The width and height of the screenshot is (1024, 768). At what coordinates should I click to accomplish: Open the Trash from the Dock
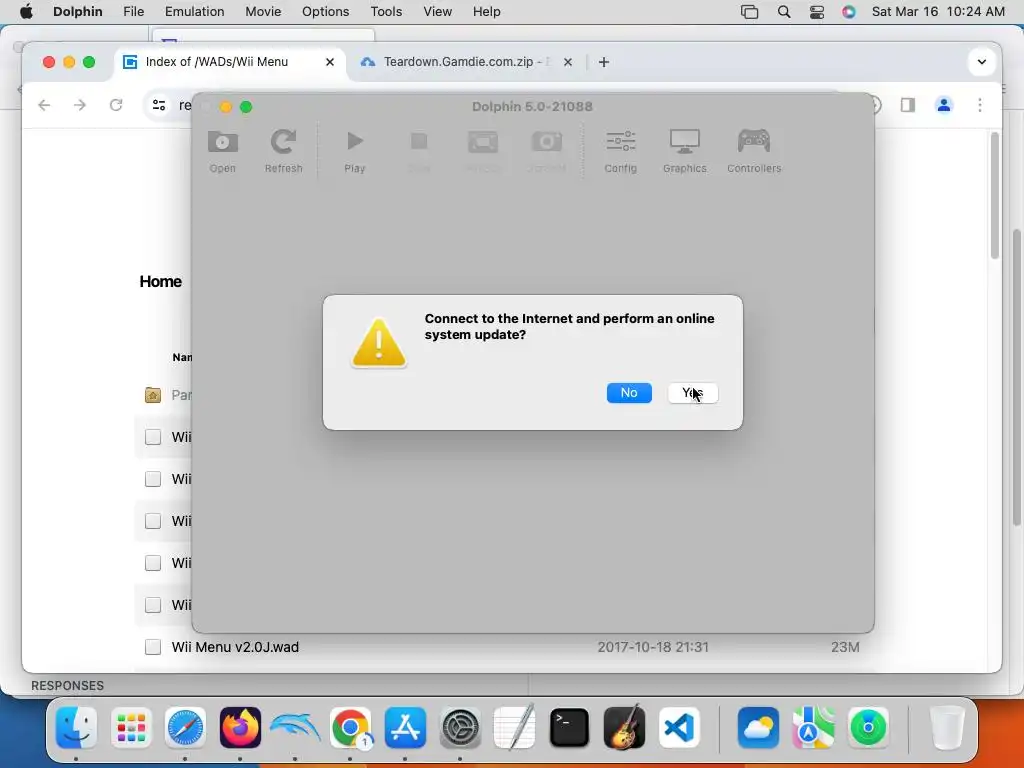(947, 728)
